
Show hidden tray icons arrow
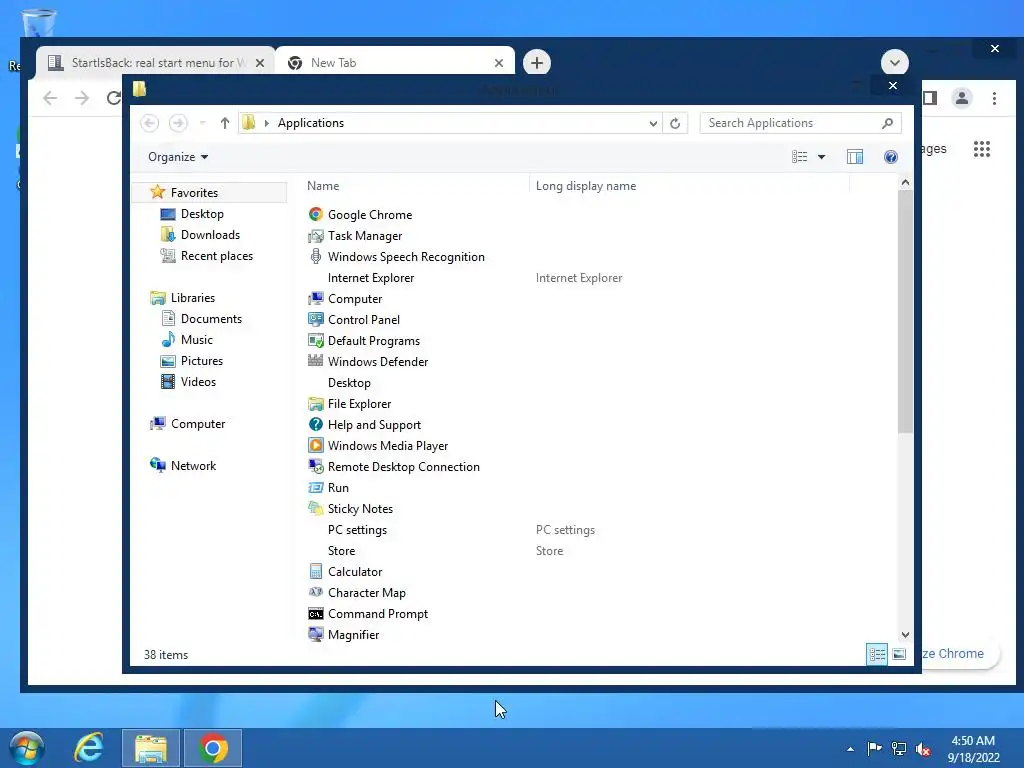pos(850,749)
